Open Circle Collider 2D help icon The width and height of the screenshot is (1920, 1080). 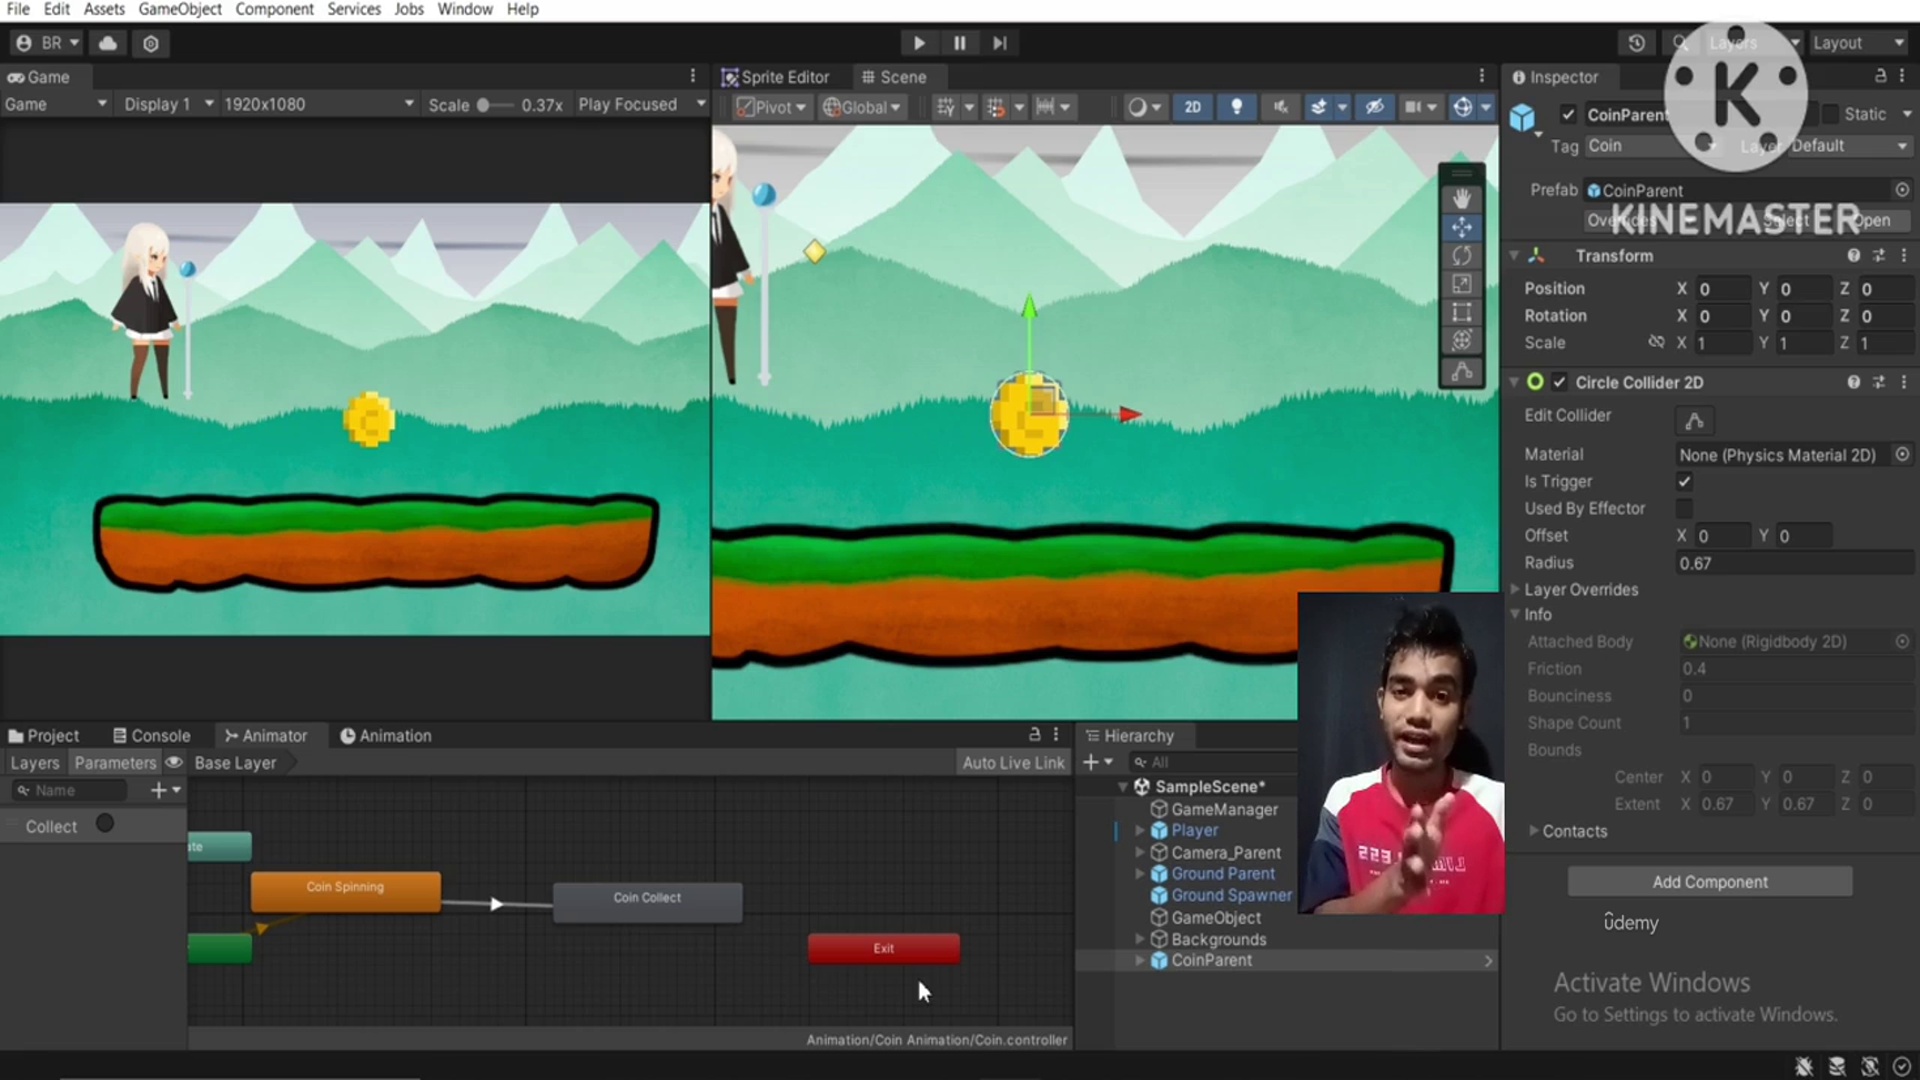[x=1853, y=382]
